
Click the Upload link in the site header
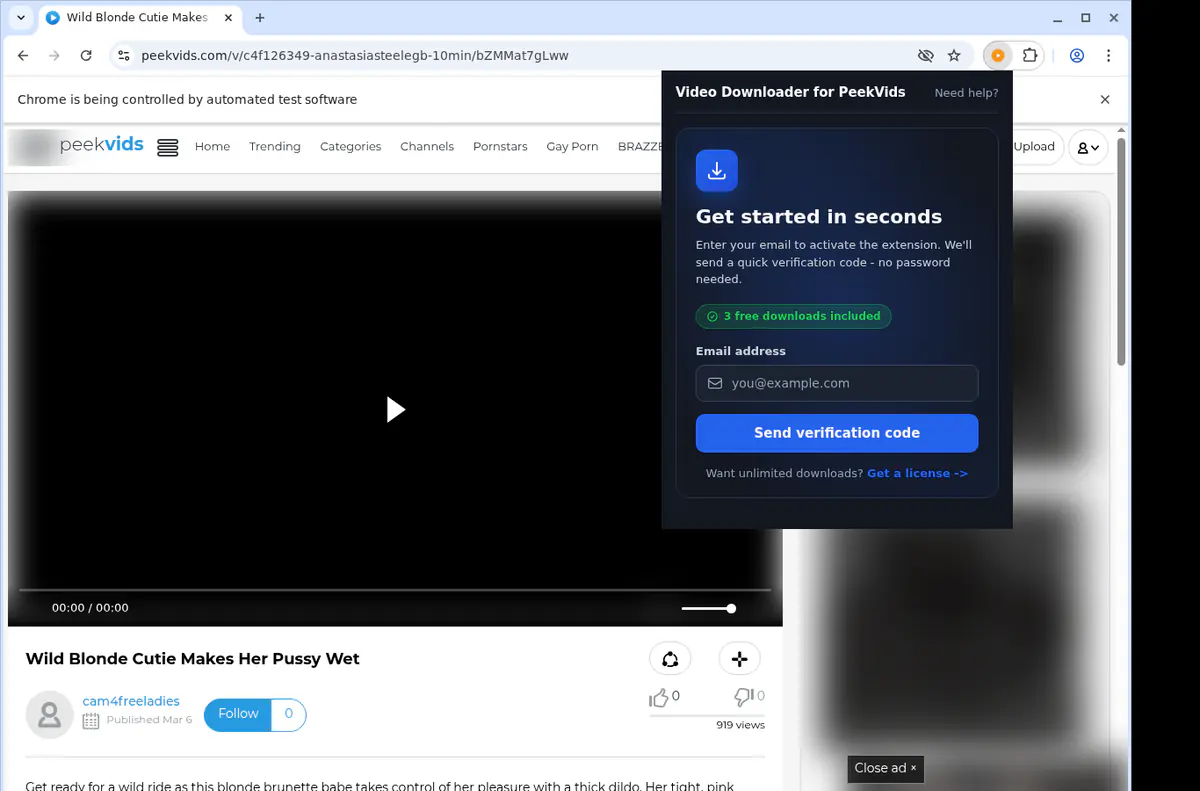(x=1034, y=146)
